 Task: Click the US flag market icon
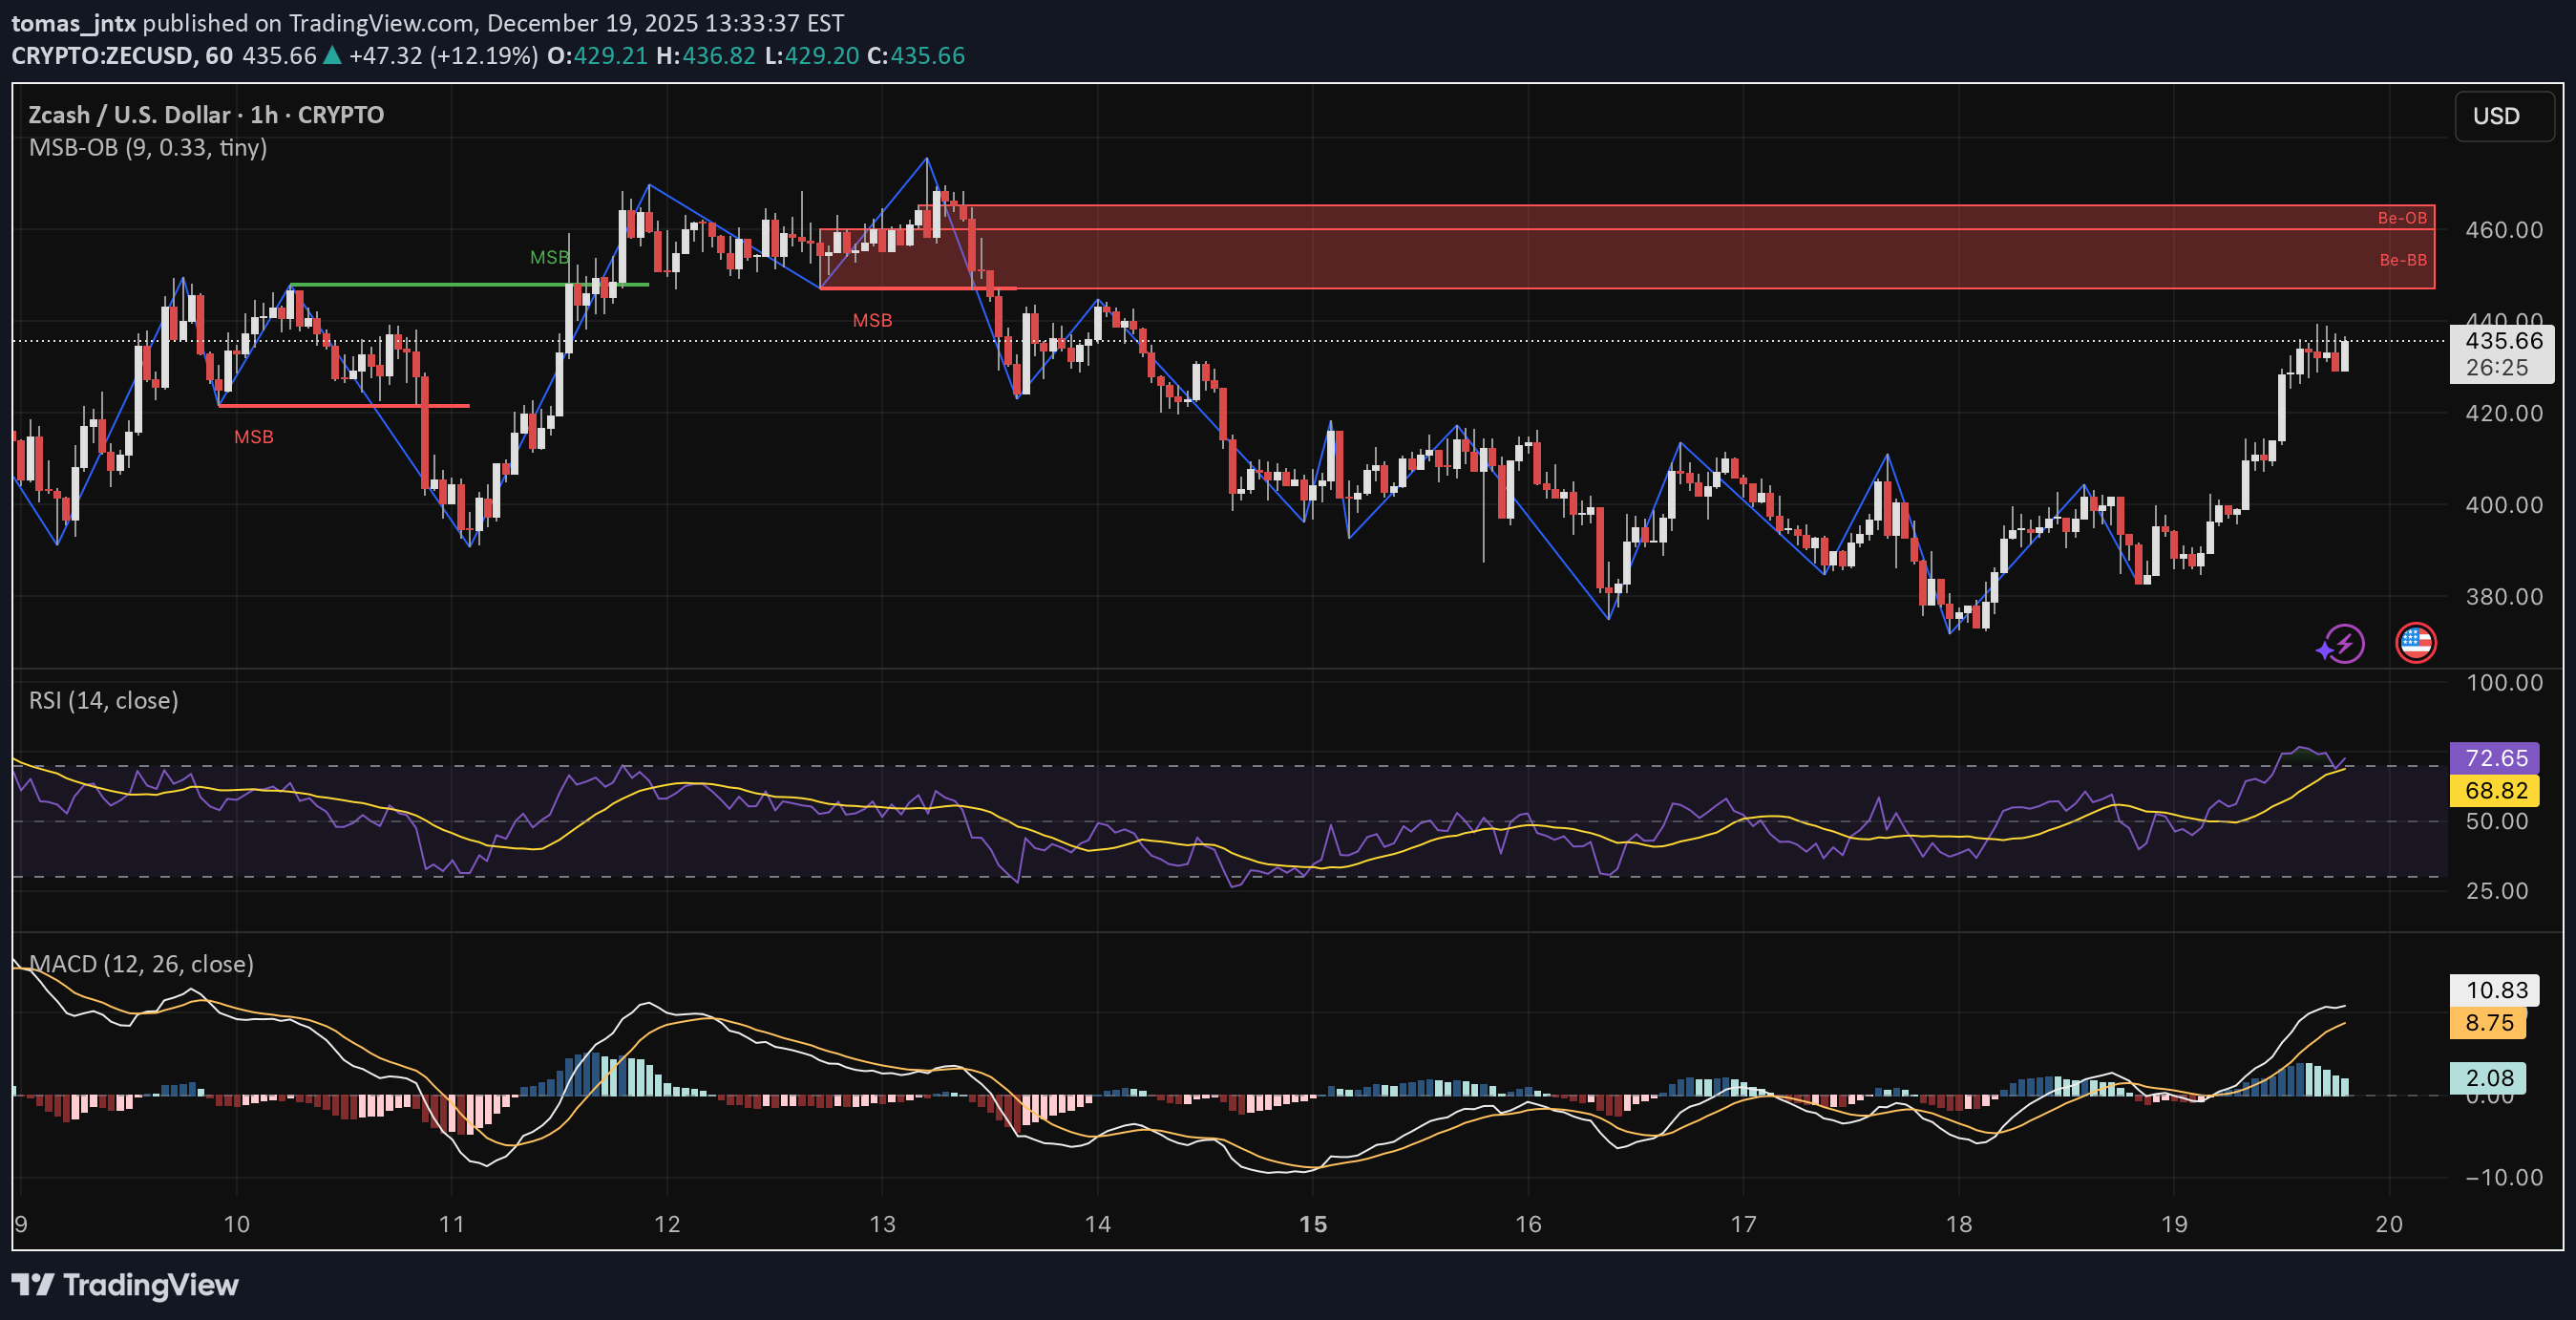[2415, 644]
